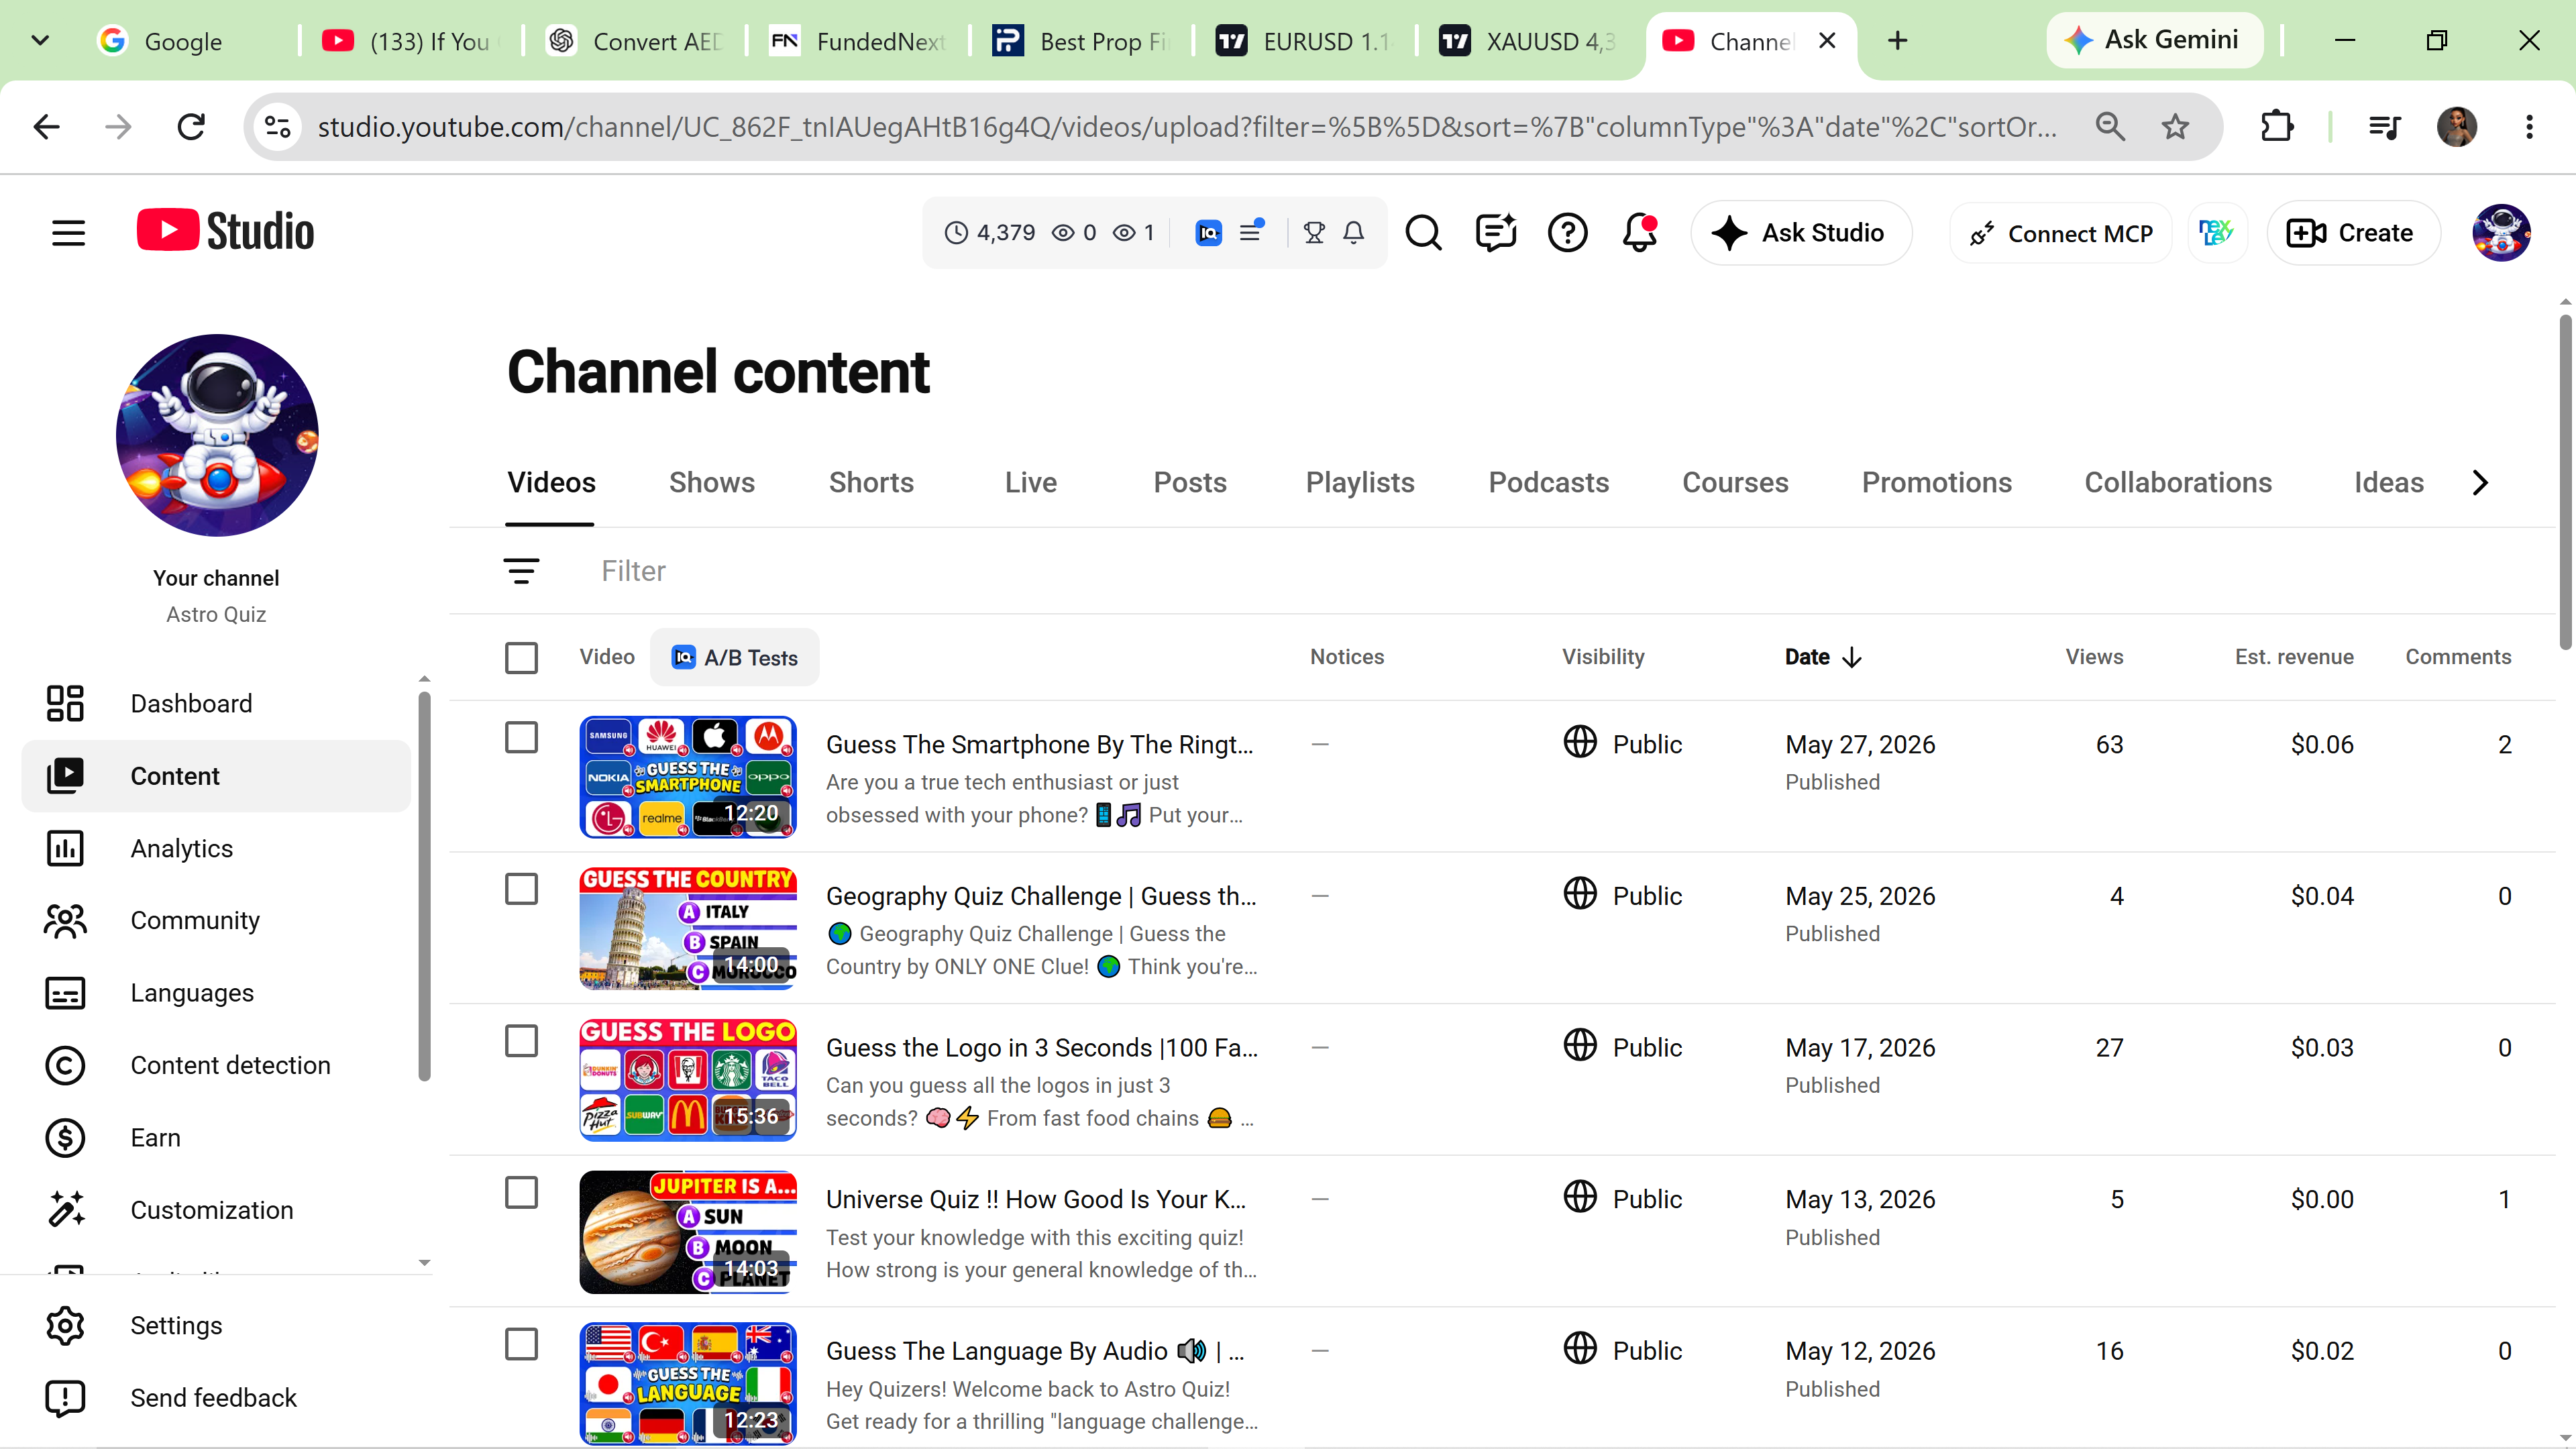Open Chrome extensions puzzle icon

[x=2277, y=126]
